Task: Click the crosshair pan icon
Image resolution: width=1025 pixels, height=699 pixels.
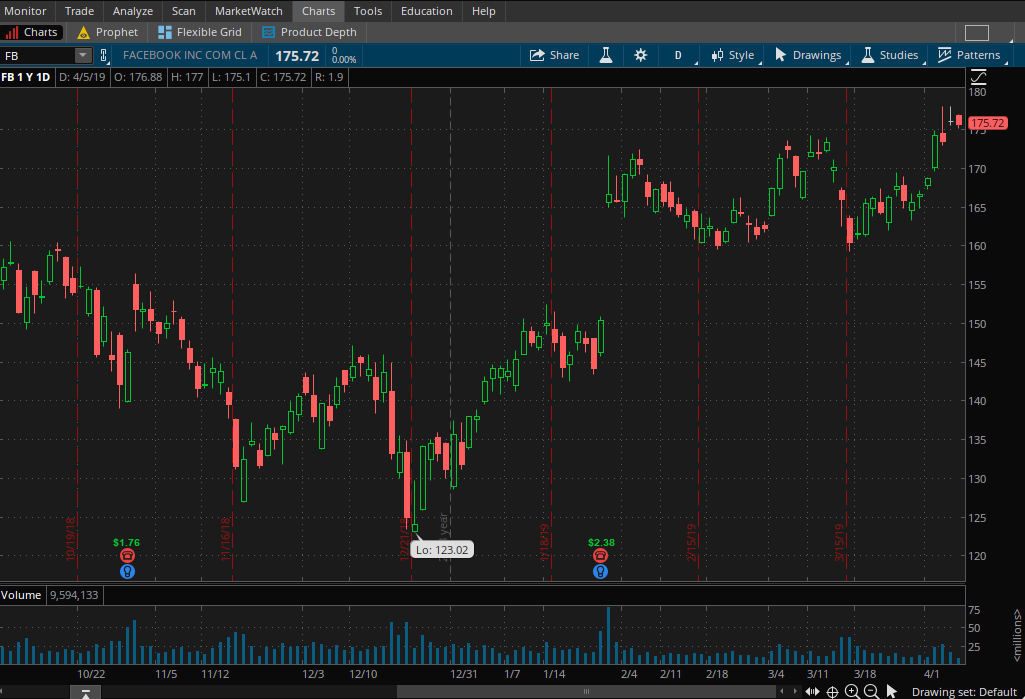Action: point(832,692)
